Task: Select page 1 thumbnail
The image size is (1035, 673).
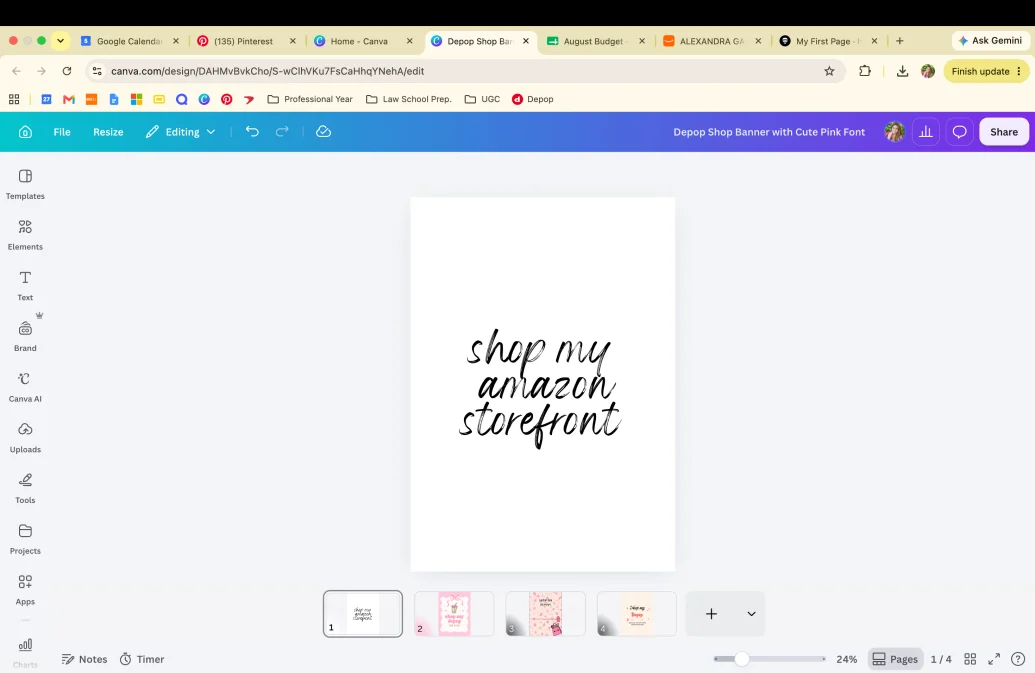Action: click(362, 614)
